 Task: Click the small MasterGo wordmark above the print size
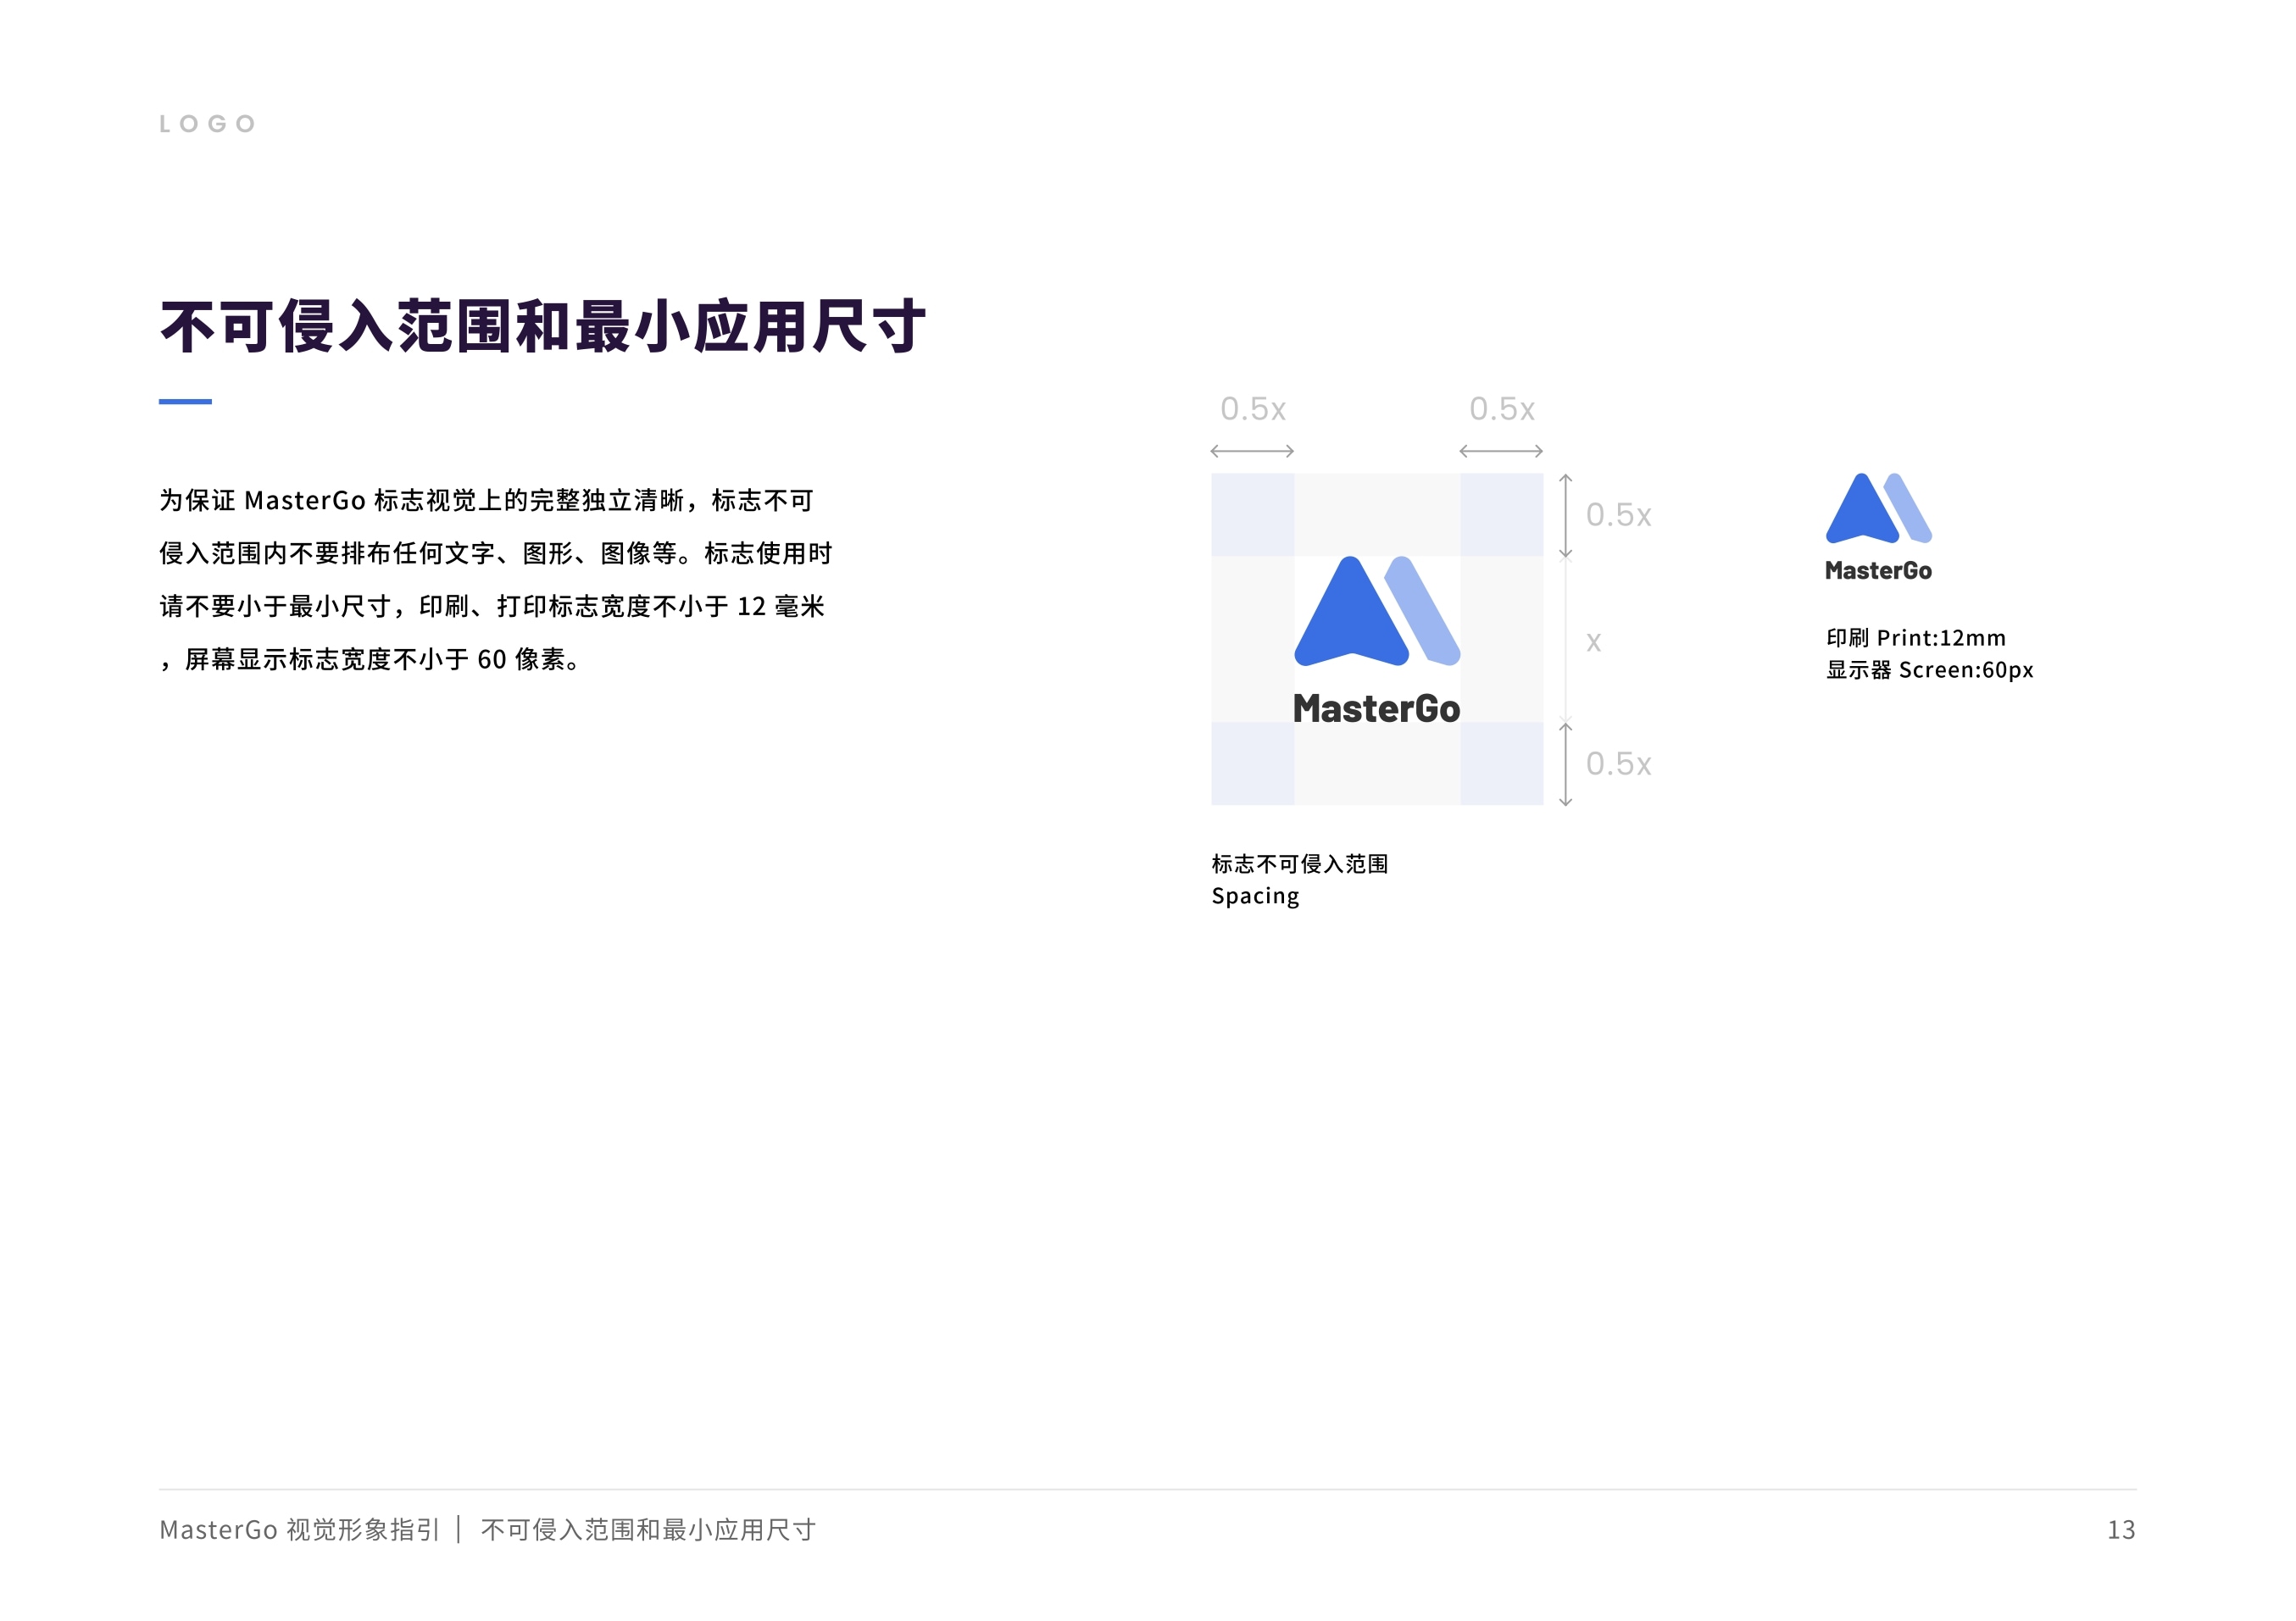1878,571
